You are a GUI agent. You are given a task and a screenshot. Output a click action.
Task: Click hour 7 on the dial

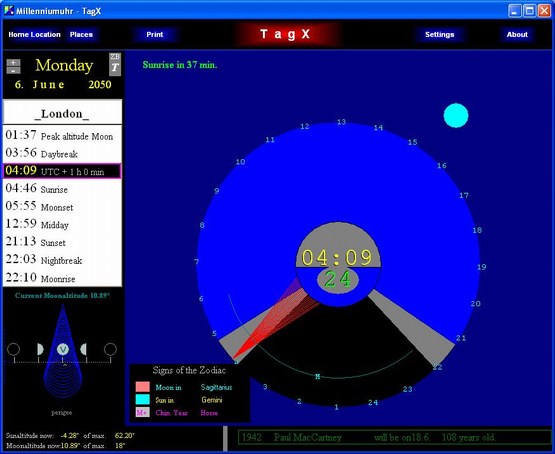(196, 262)
